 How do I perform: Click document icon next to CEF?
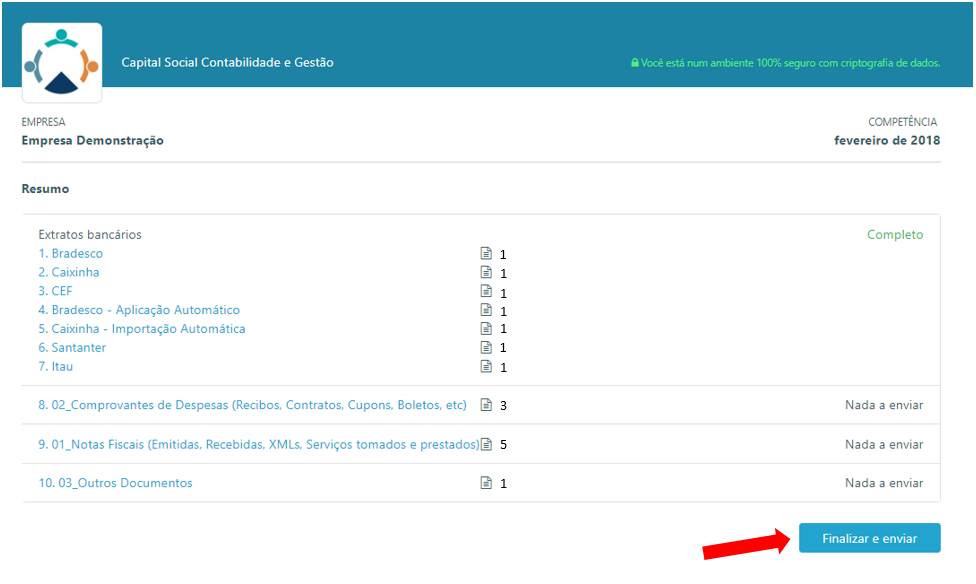point(486,291)
